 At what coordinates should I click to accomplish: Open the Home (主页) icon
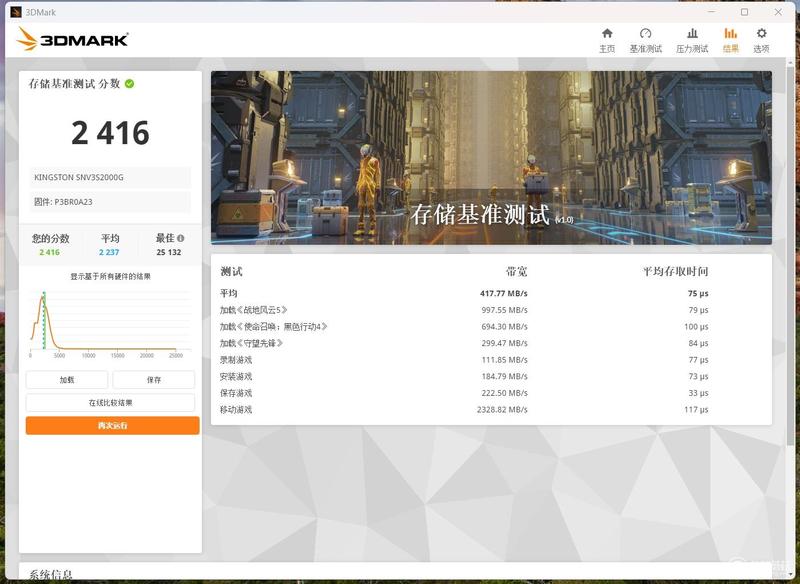(607, 34)
